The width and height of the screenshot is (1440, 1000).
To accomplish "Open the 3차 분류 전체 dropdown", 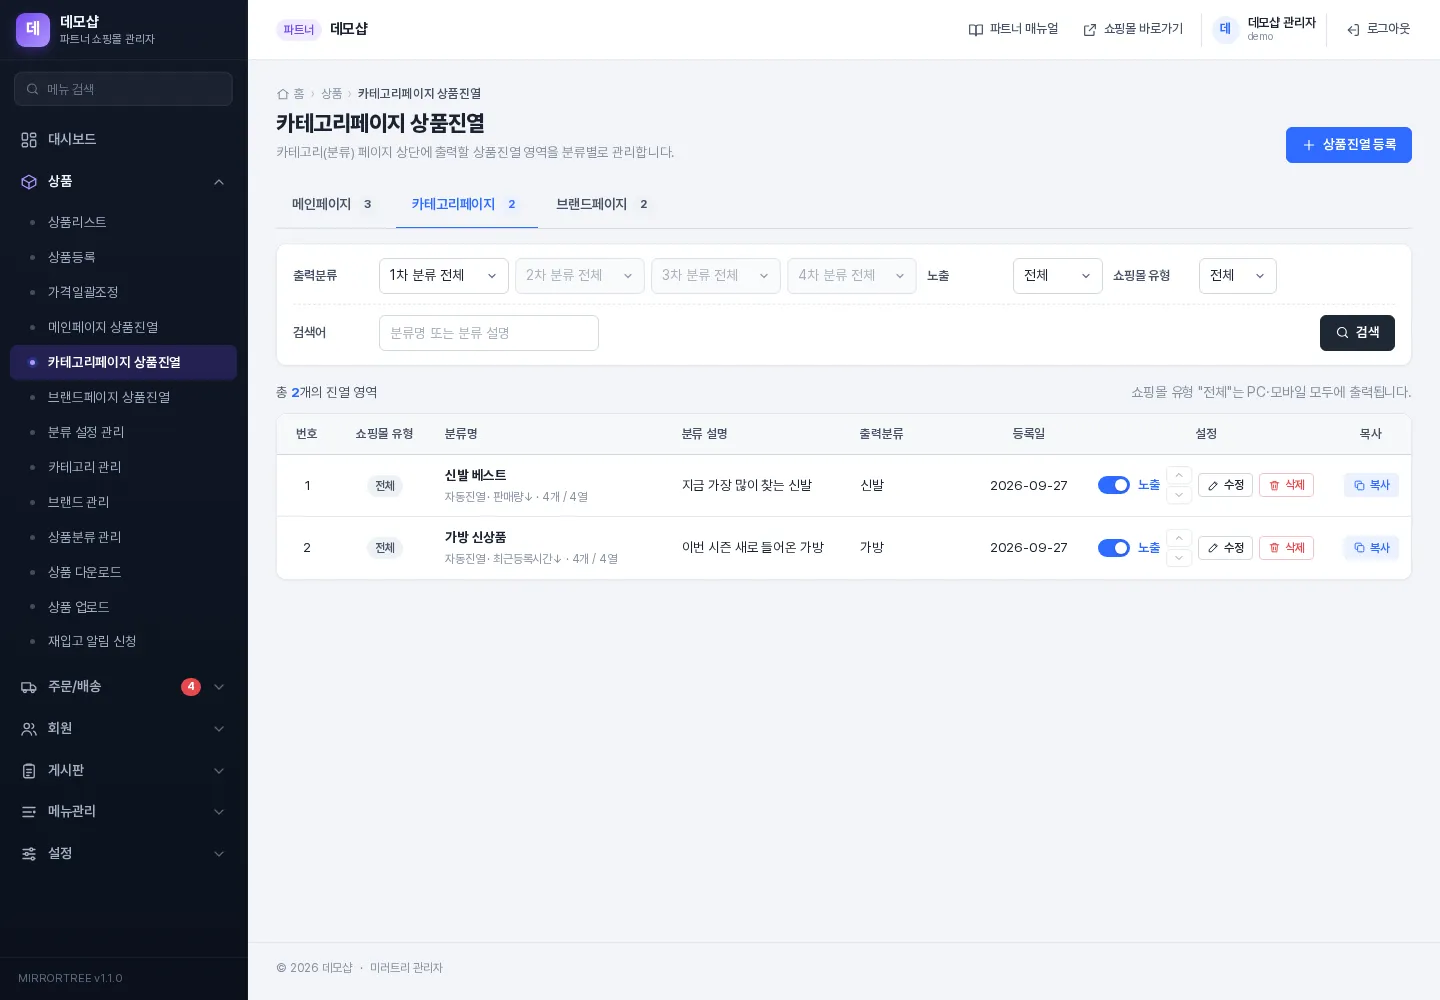I will pos(716,276).
